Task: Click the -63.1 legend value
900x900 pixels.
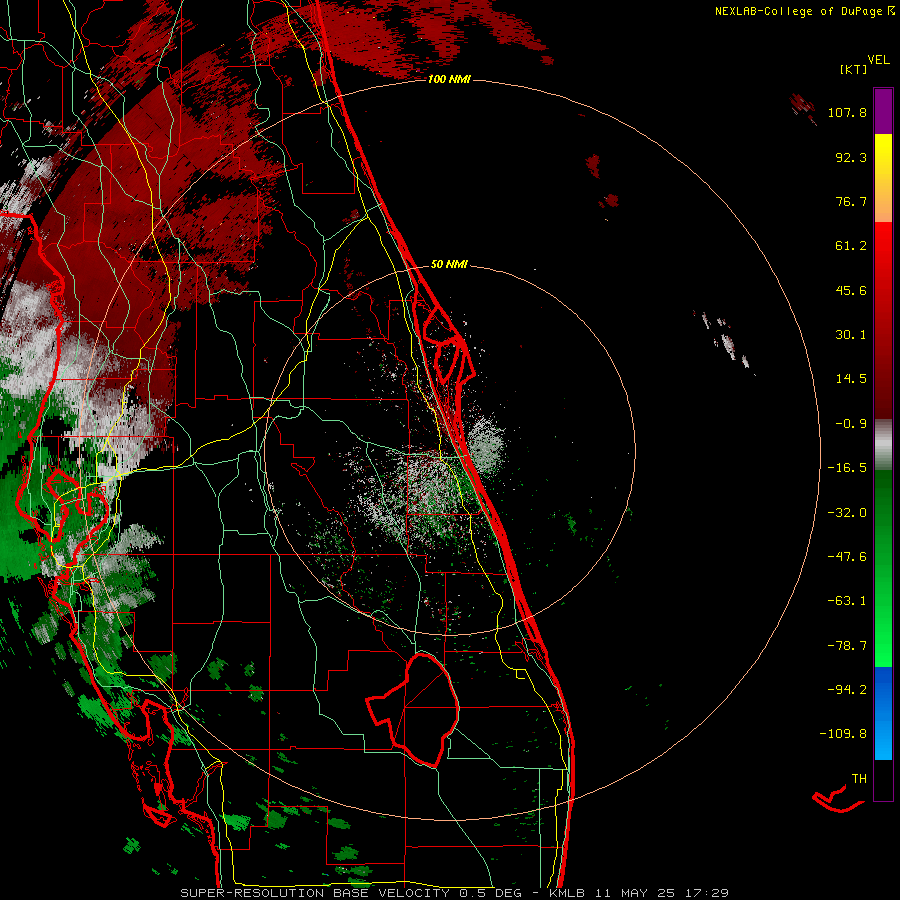Action: pyautogui.click(x=847, y=601)
